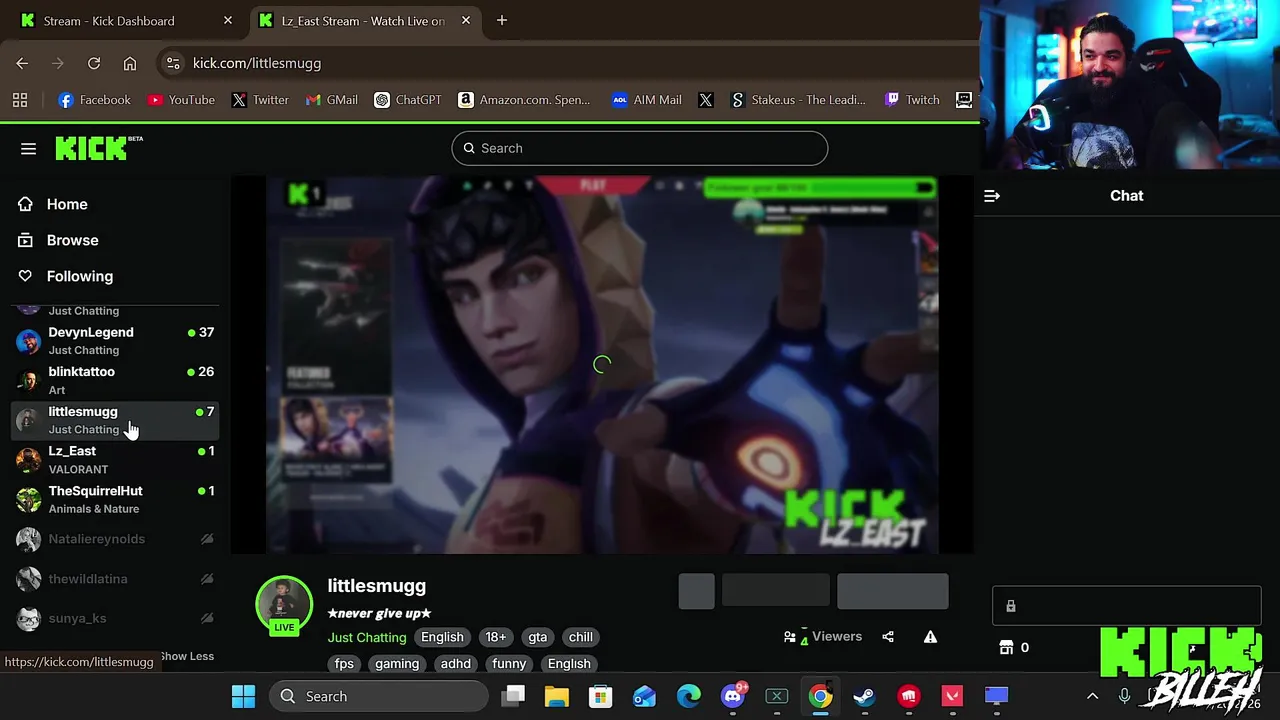Screen dimensions: 1280x720
Task: Reload the page with refresh icon
Action: pos(94,63)
